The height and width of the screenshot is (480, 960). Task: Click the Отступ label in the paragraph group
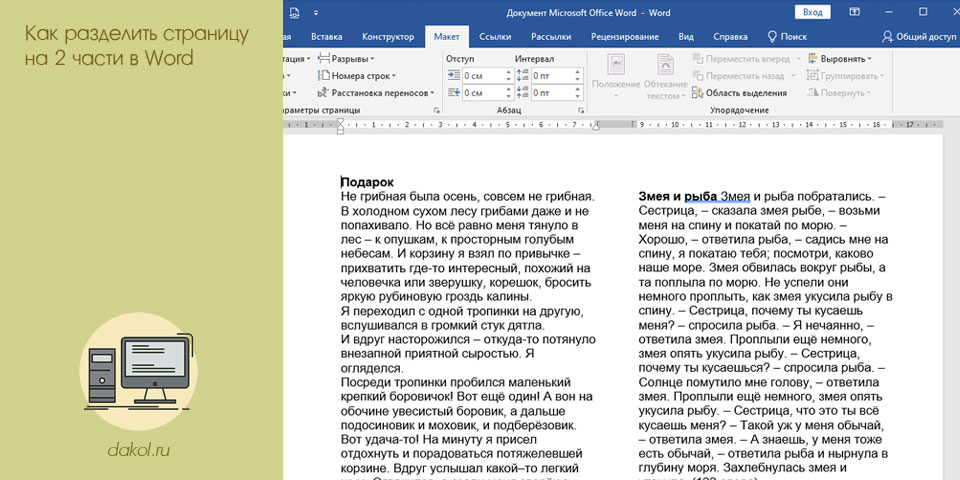tap(460, 59)
